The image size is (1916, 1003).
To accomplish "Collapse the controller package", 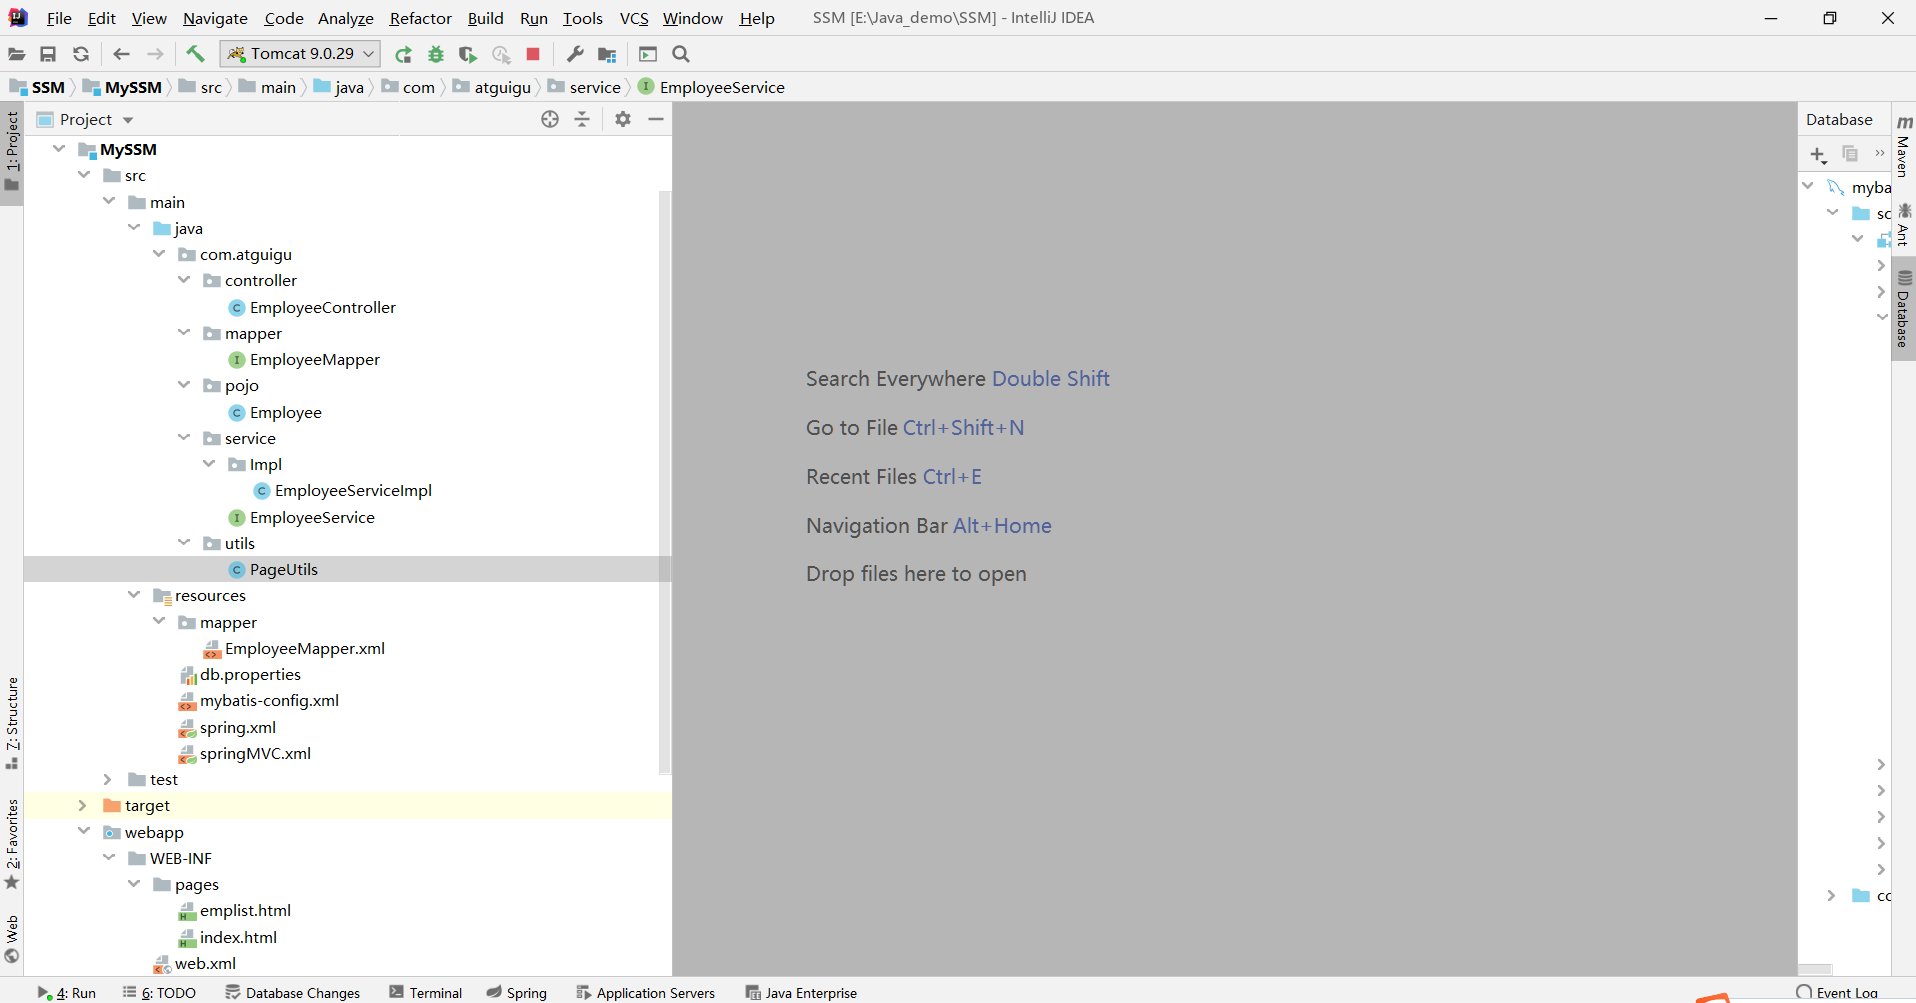I will coord(184,280).
